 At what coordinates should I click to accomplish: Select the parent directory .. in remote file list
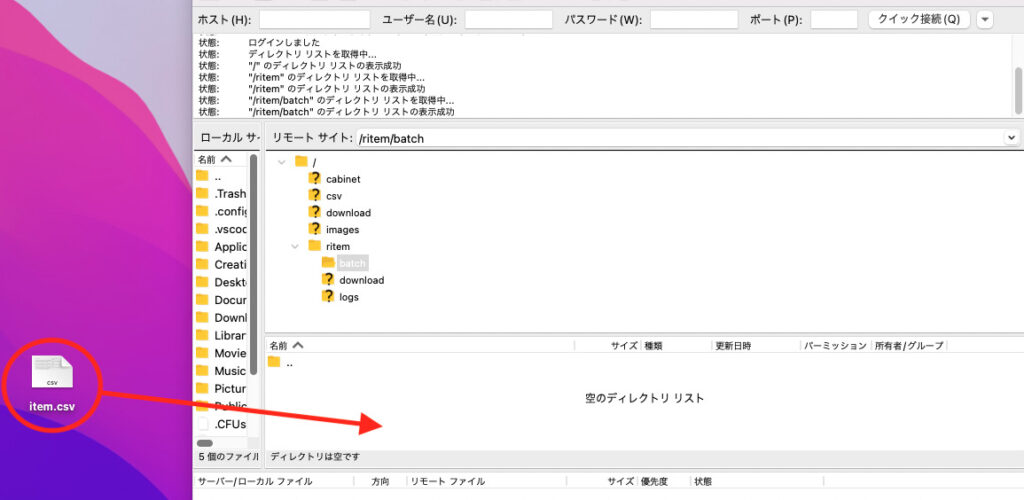click(x=281, y=363)
